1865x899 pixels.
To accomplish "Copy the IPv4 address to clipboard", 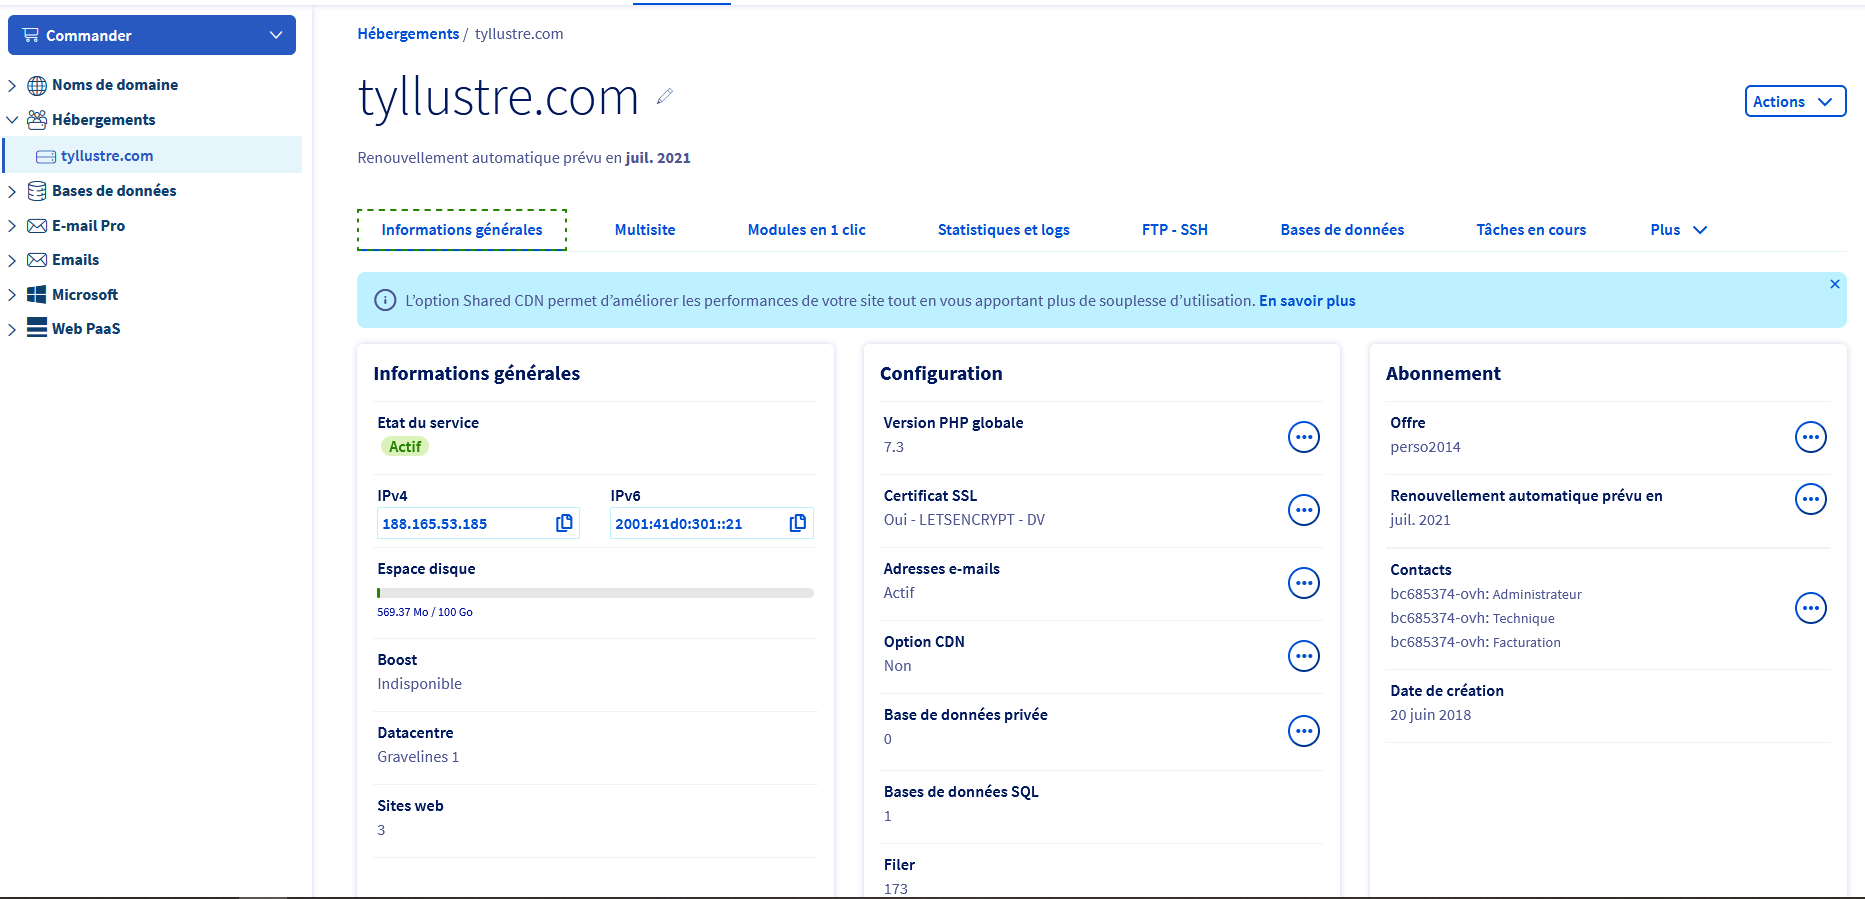I will pyautogui.click(x=564, y=523).
